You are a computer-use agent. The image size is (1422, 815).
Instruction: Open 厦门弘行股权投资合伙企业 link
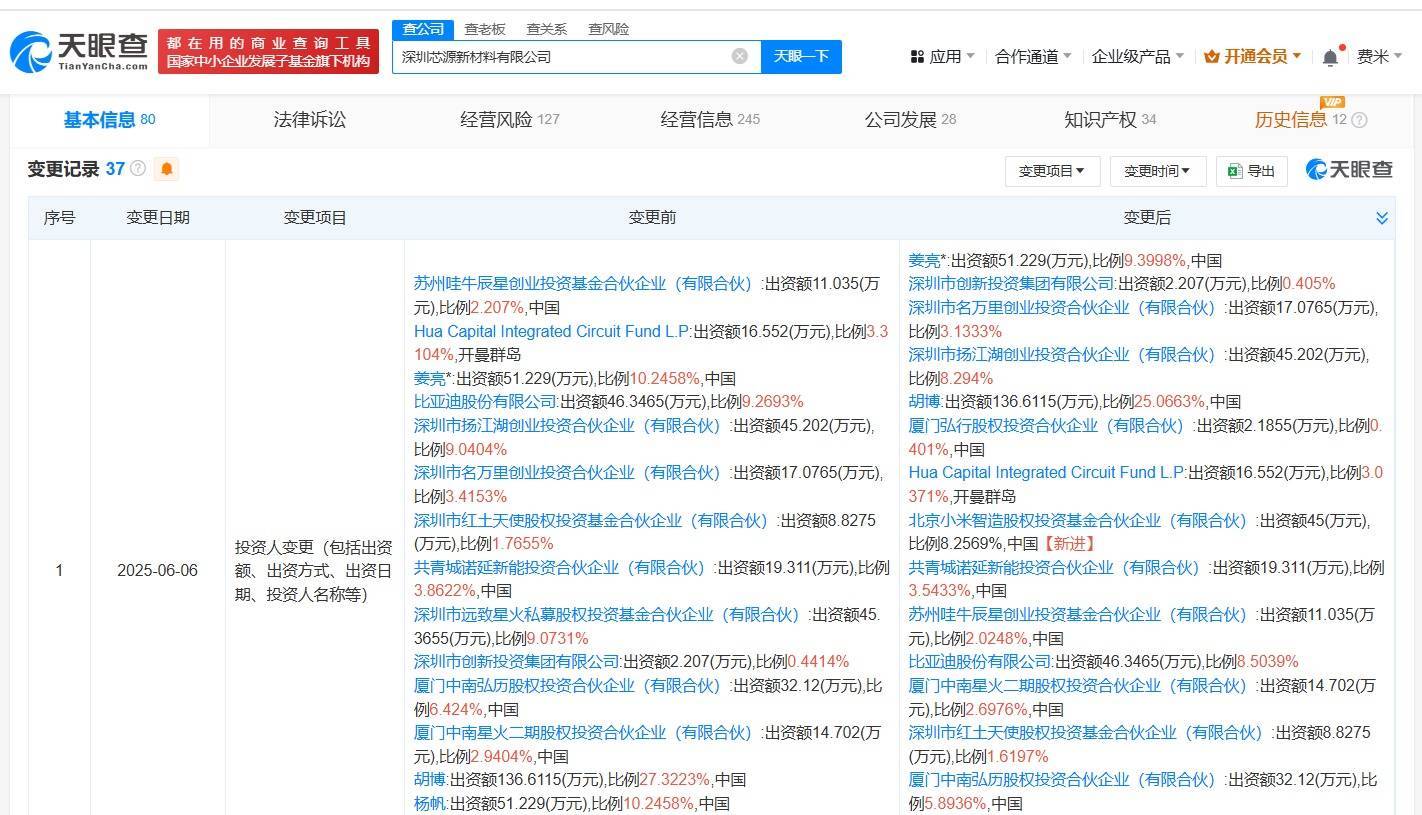point(1047,425)
